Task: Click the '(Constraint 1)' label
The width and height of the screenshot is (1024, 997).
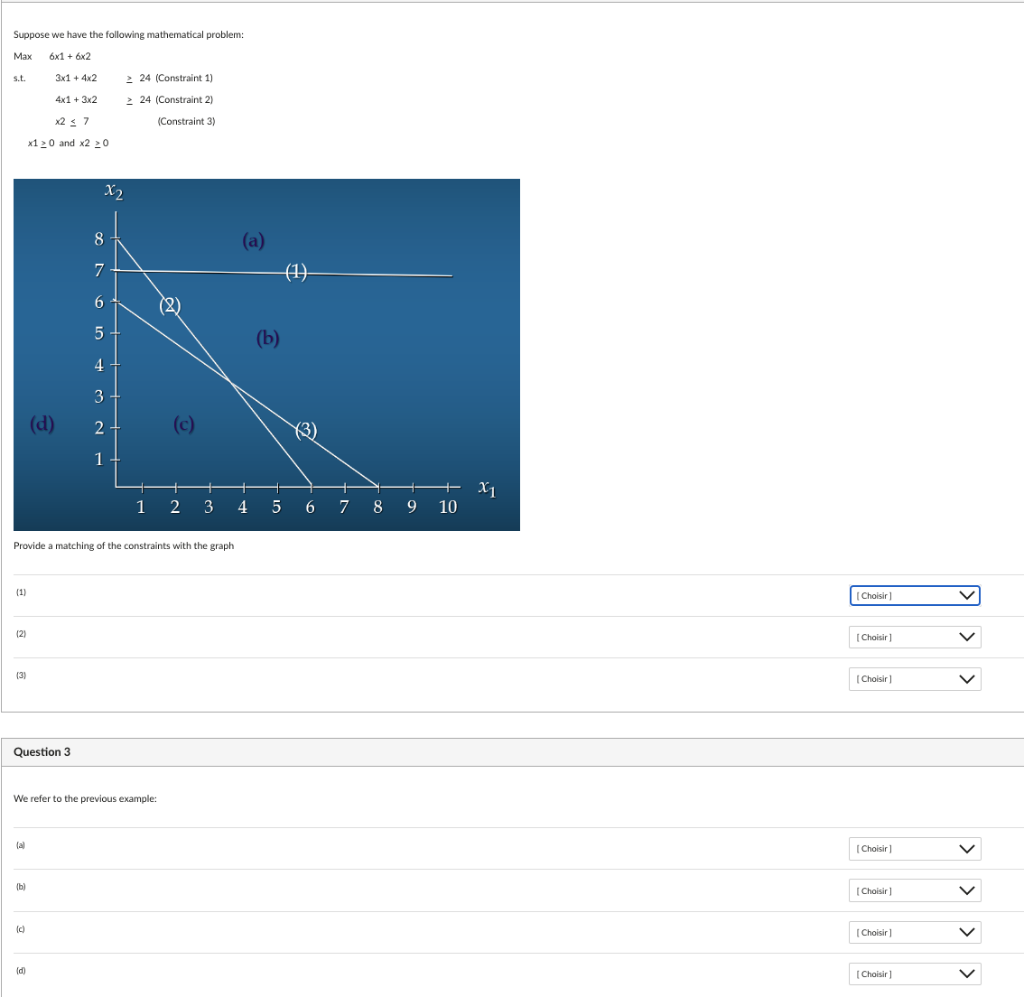Action: point(184,78)
